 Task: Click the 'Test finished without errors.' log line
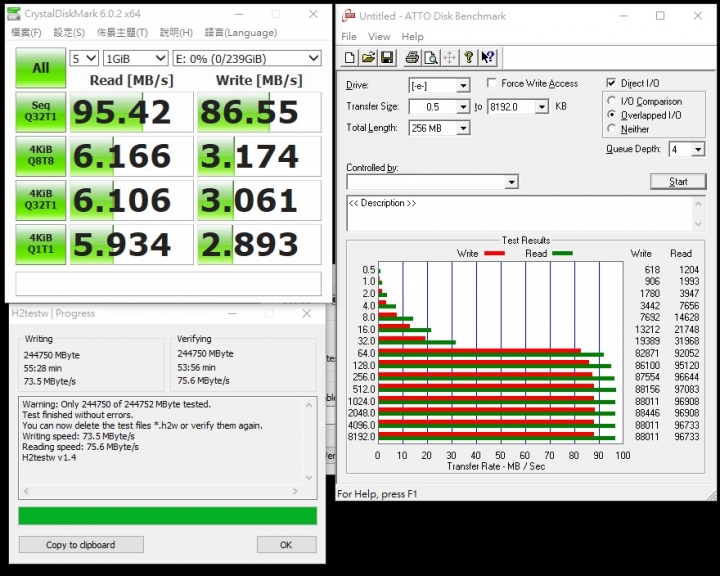[78, 415]
